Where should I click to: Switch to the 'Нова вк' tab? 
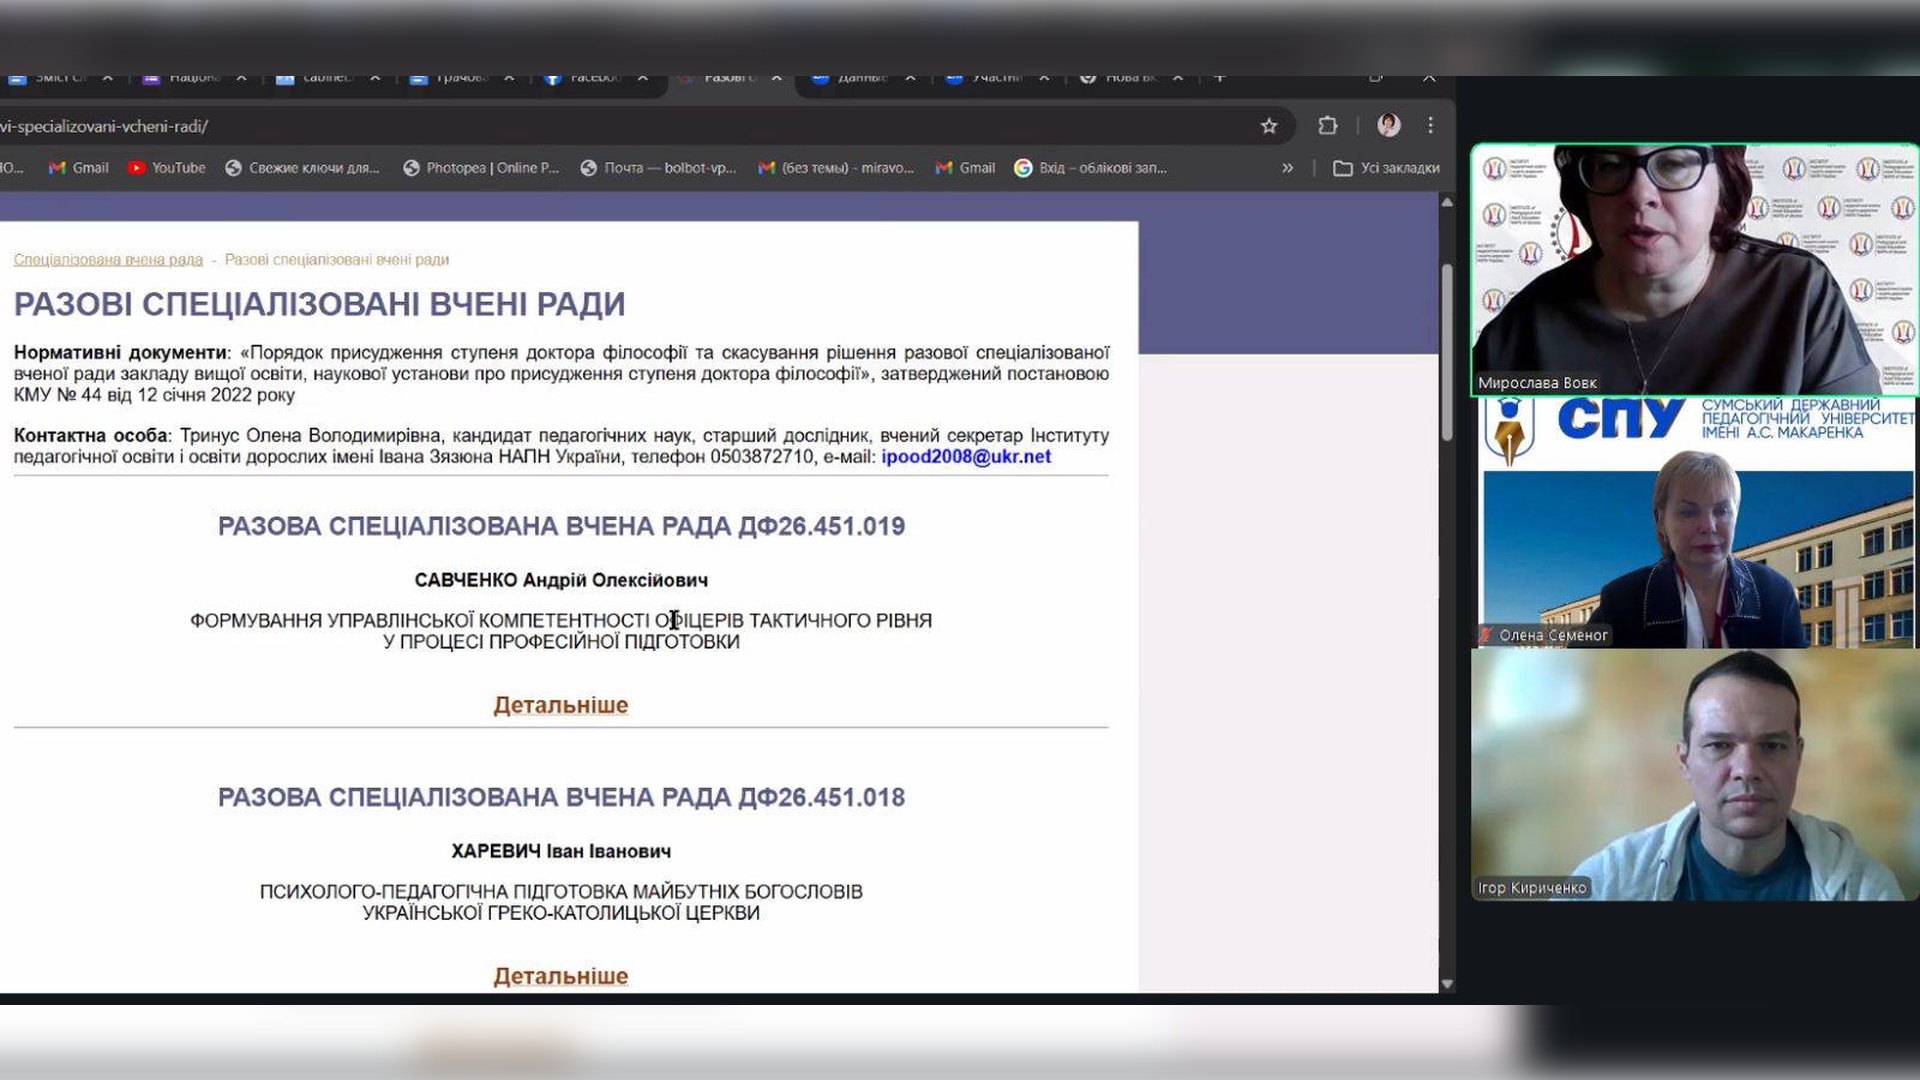1125,78
